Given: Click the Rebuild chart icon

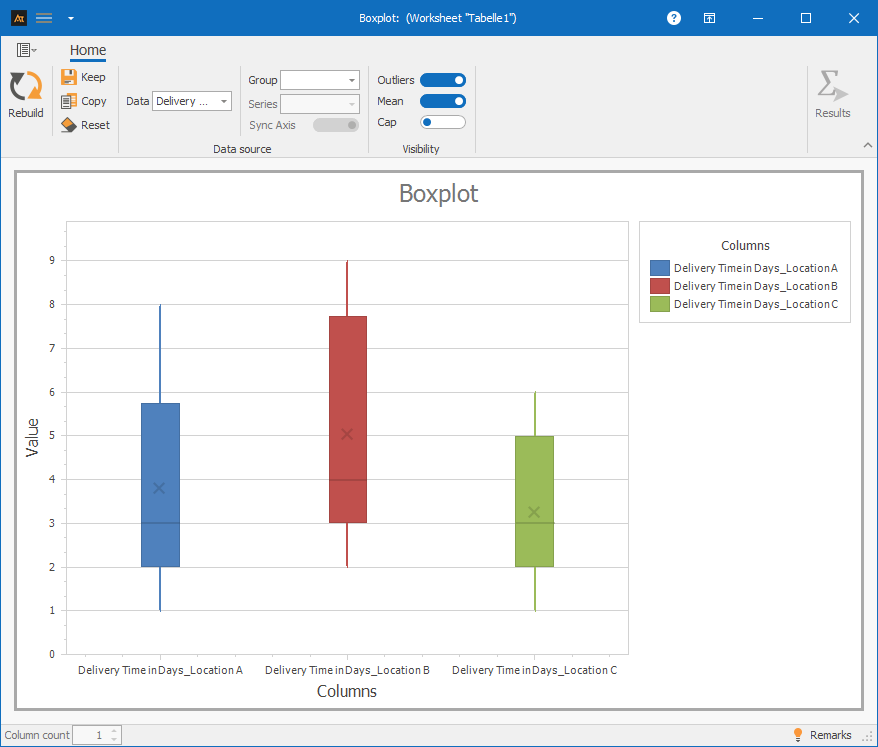Looking at the screenshot, I should click(25, 88).
